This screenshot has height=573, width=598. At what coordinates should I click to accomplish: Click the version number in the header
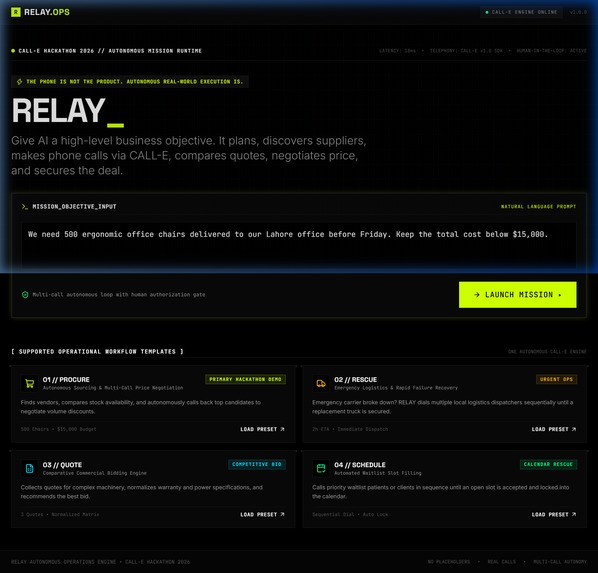point(578,12)
